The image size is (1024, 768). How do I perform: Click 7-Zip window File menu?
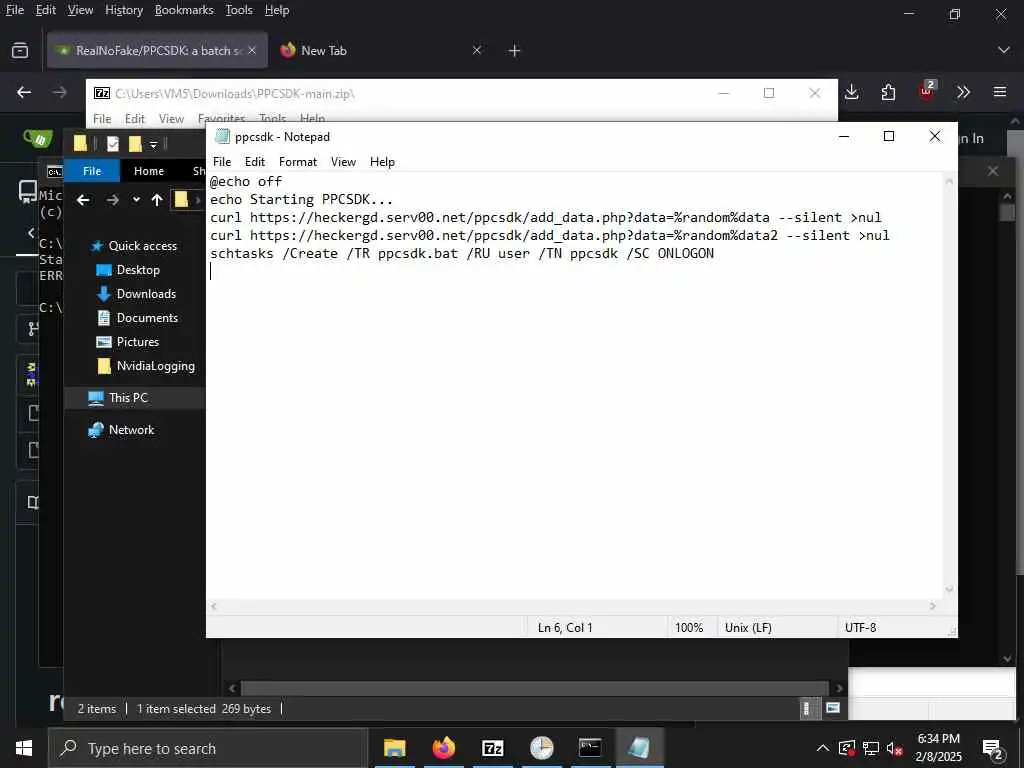click(x=102, y=118)
